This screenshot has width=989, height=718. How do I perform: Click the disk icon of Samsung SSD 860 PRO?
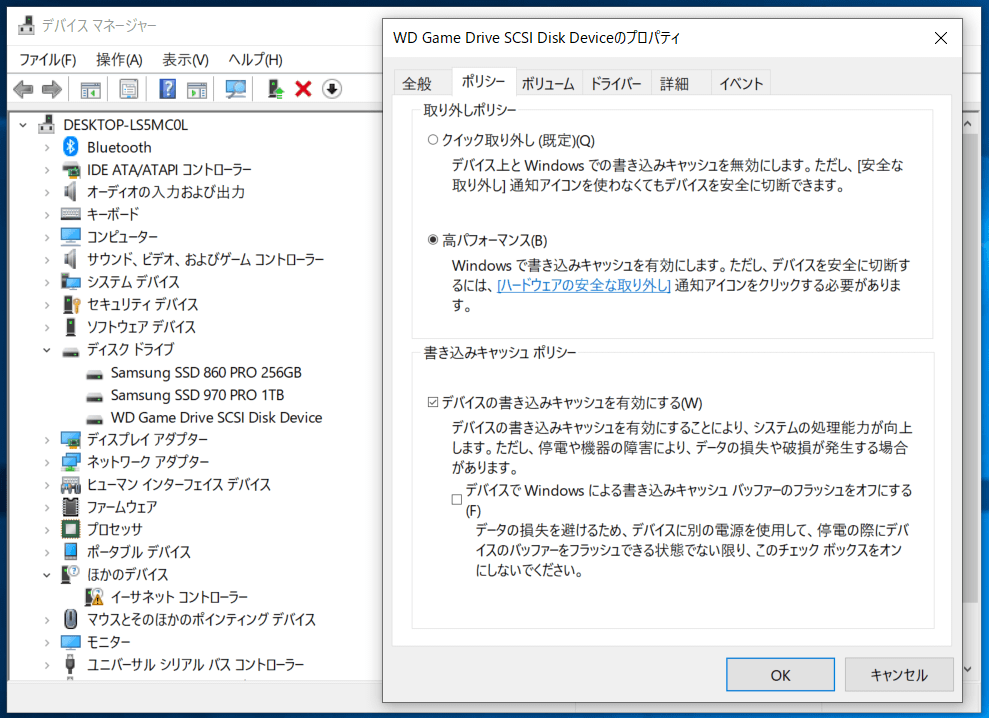coord(95,374)
